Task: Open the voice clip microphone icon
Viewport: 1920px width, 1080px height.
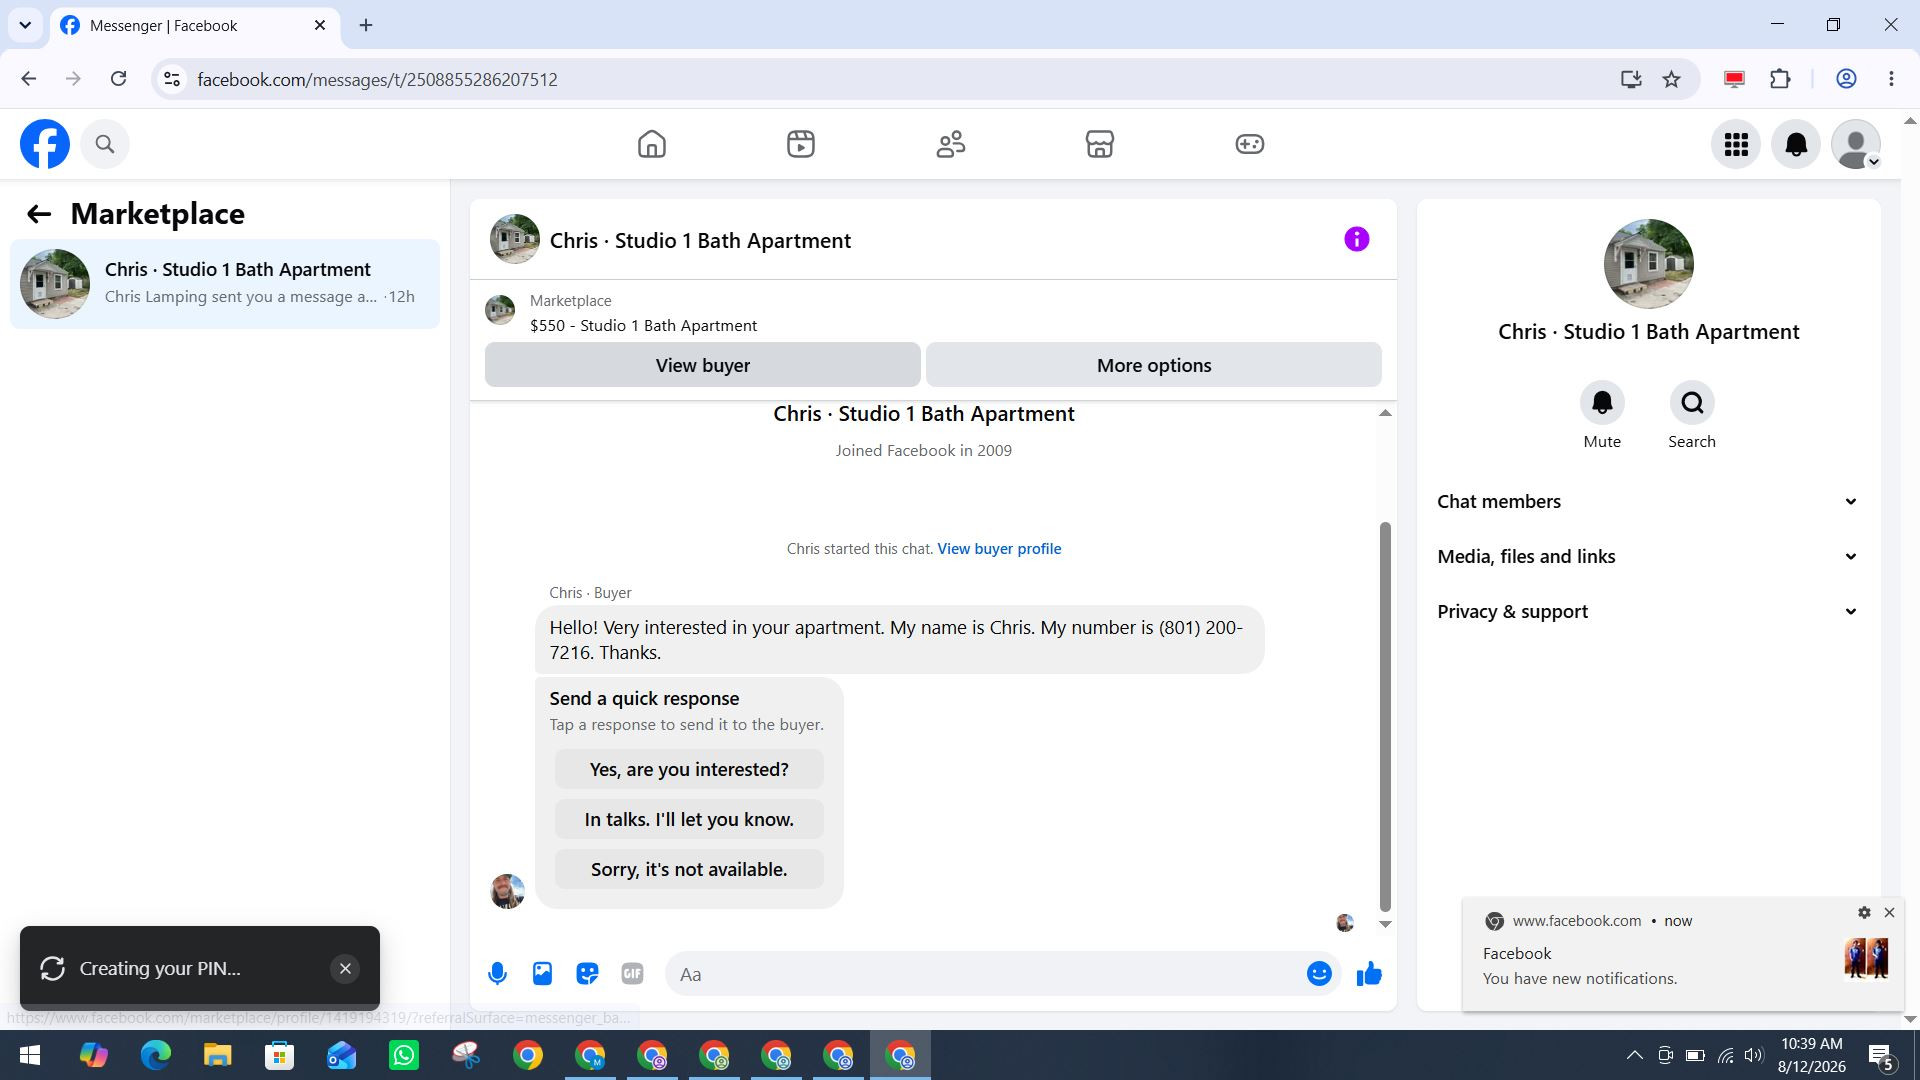Action: click(x=497, y=974)
